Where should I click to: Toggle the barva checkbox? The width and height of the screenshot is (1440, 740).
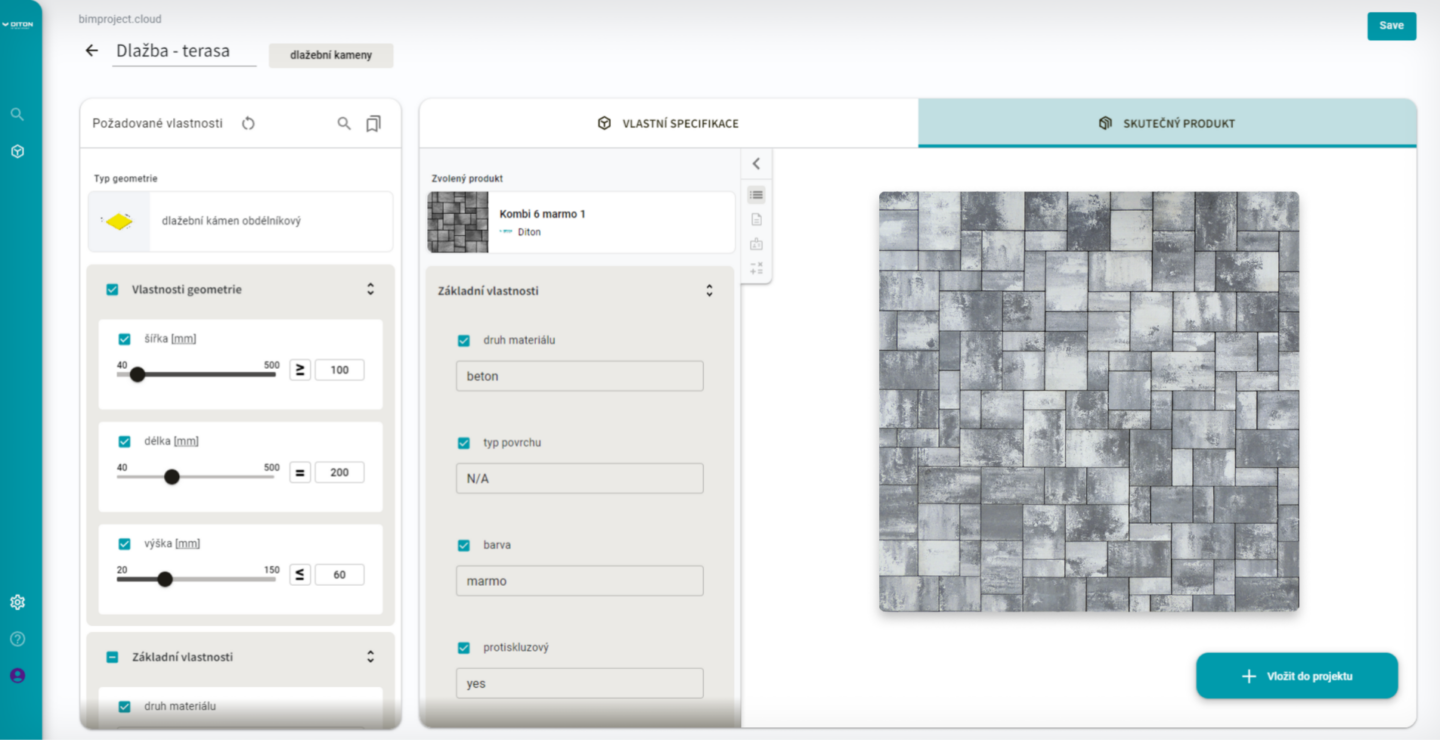pyautogui.click(x=464, y=545)
